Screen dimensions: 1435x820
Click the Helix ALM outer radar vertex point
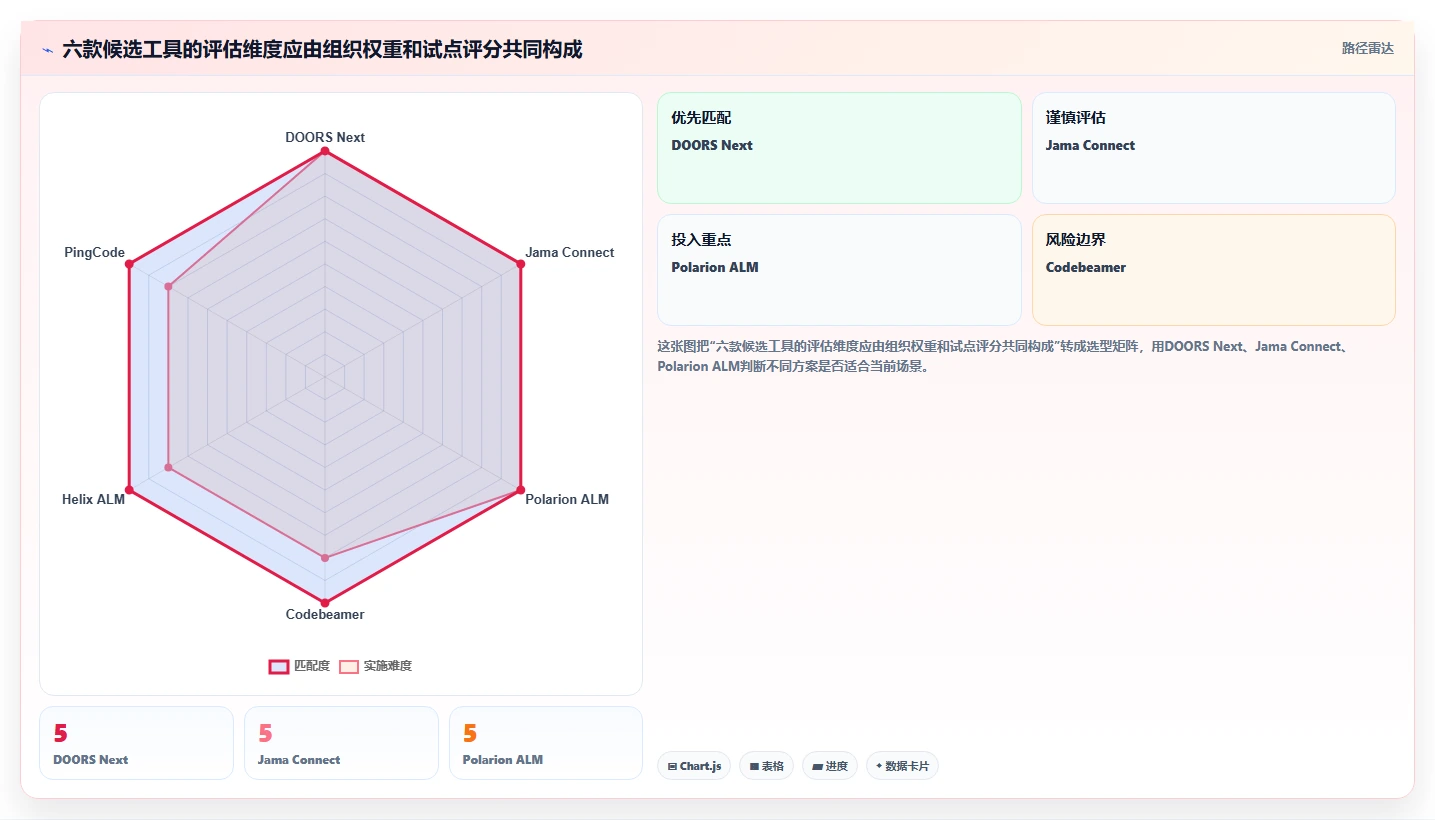click(x=129, y=490)
